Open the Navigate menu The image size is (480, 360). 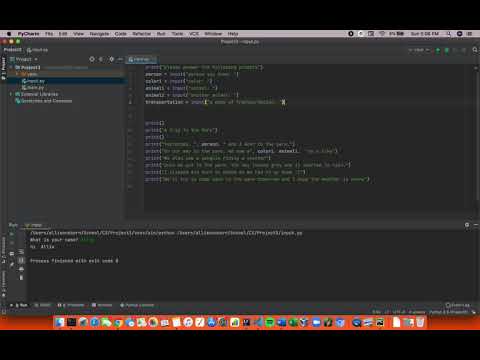99,34
